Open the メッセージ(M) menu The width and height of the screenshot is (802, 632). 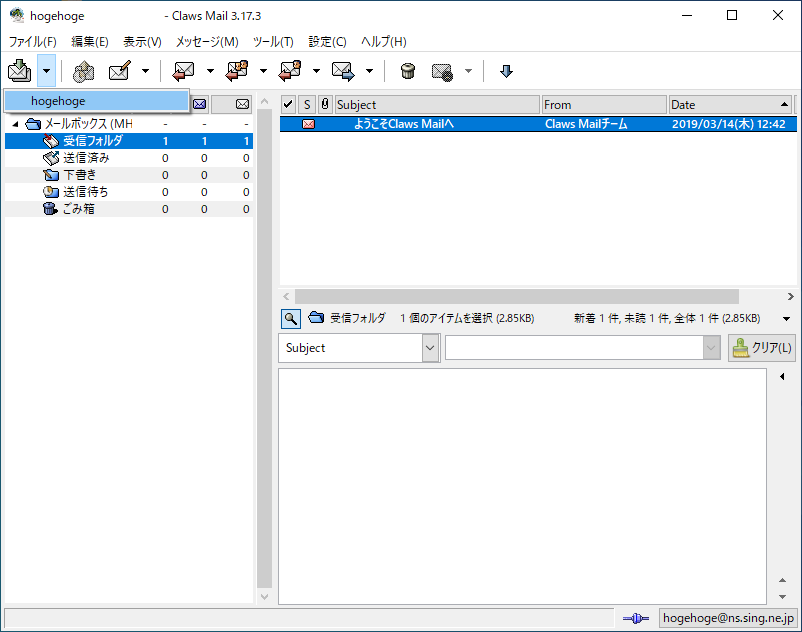(207, 41)
